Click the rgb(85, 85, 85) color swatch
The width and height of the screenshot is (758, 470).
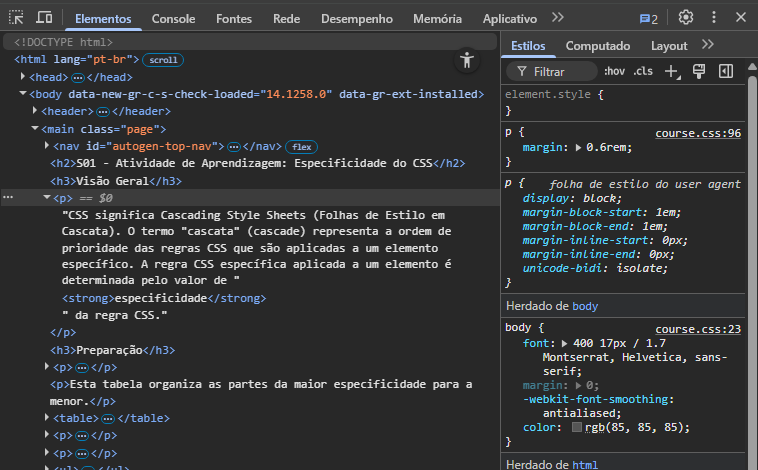pyautogui.click(x=577, y=427)
